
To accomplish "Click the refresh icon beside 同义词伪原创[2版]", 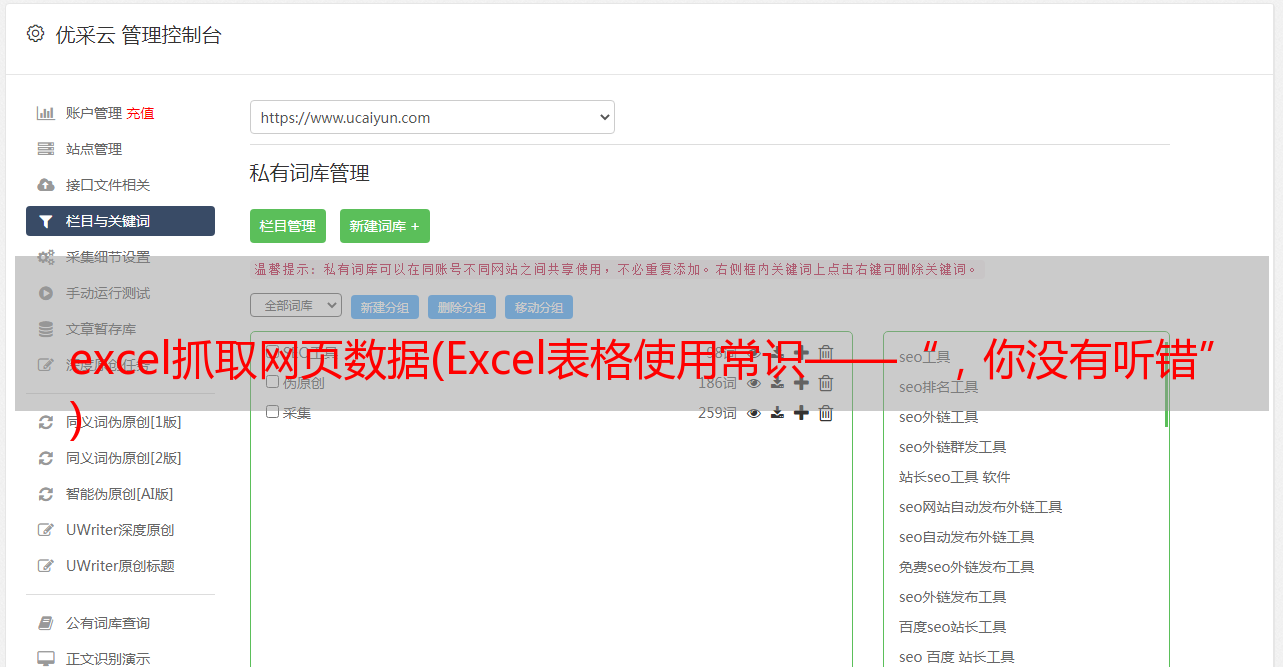I will (x=45, y=458).
